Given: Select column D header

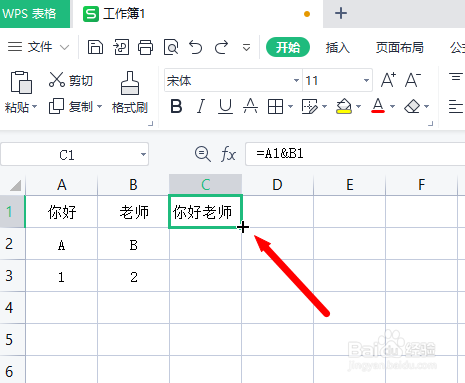Looking at the screenshot, I should (277, 185).
